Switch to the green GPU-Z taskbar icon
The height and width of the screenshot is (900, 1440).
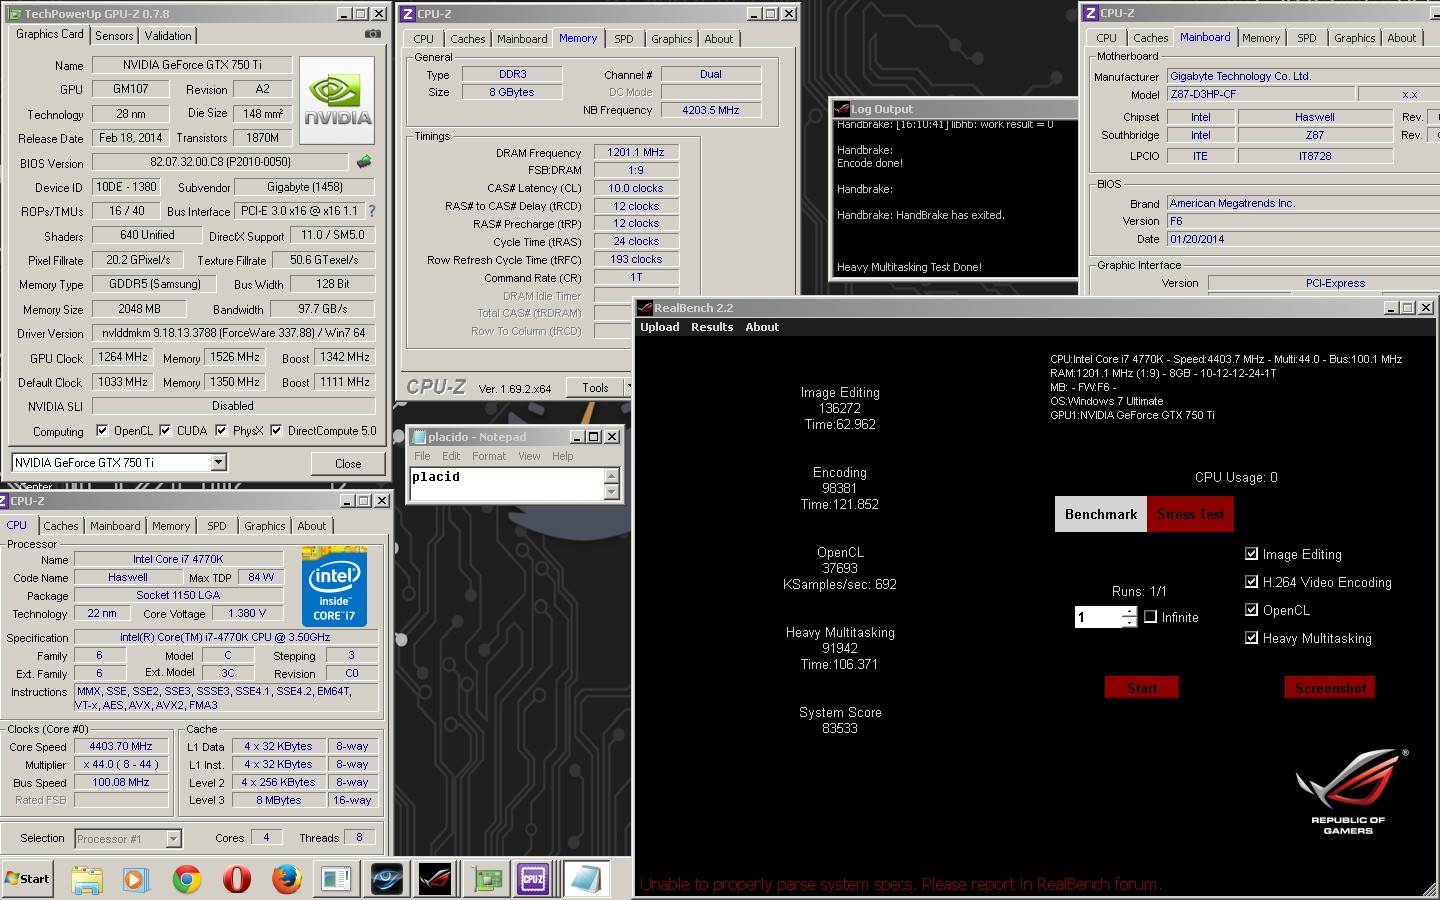[487, 879]
